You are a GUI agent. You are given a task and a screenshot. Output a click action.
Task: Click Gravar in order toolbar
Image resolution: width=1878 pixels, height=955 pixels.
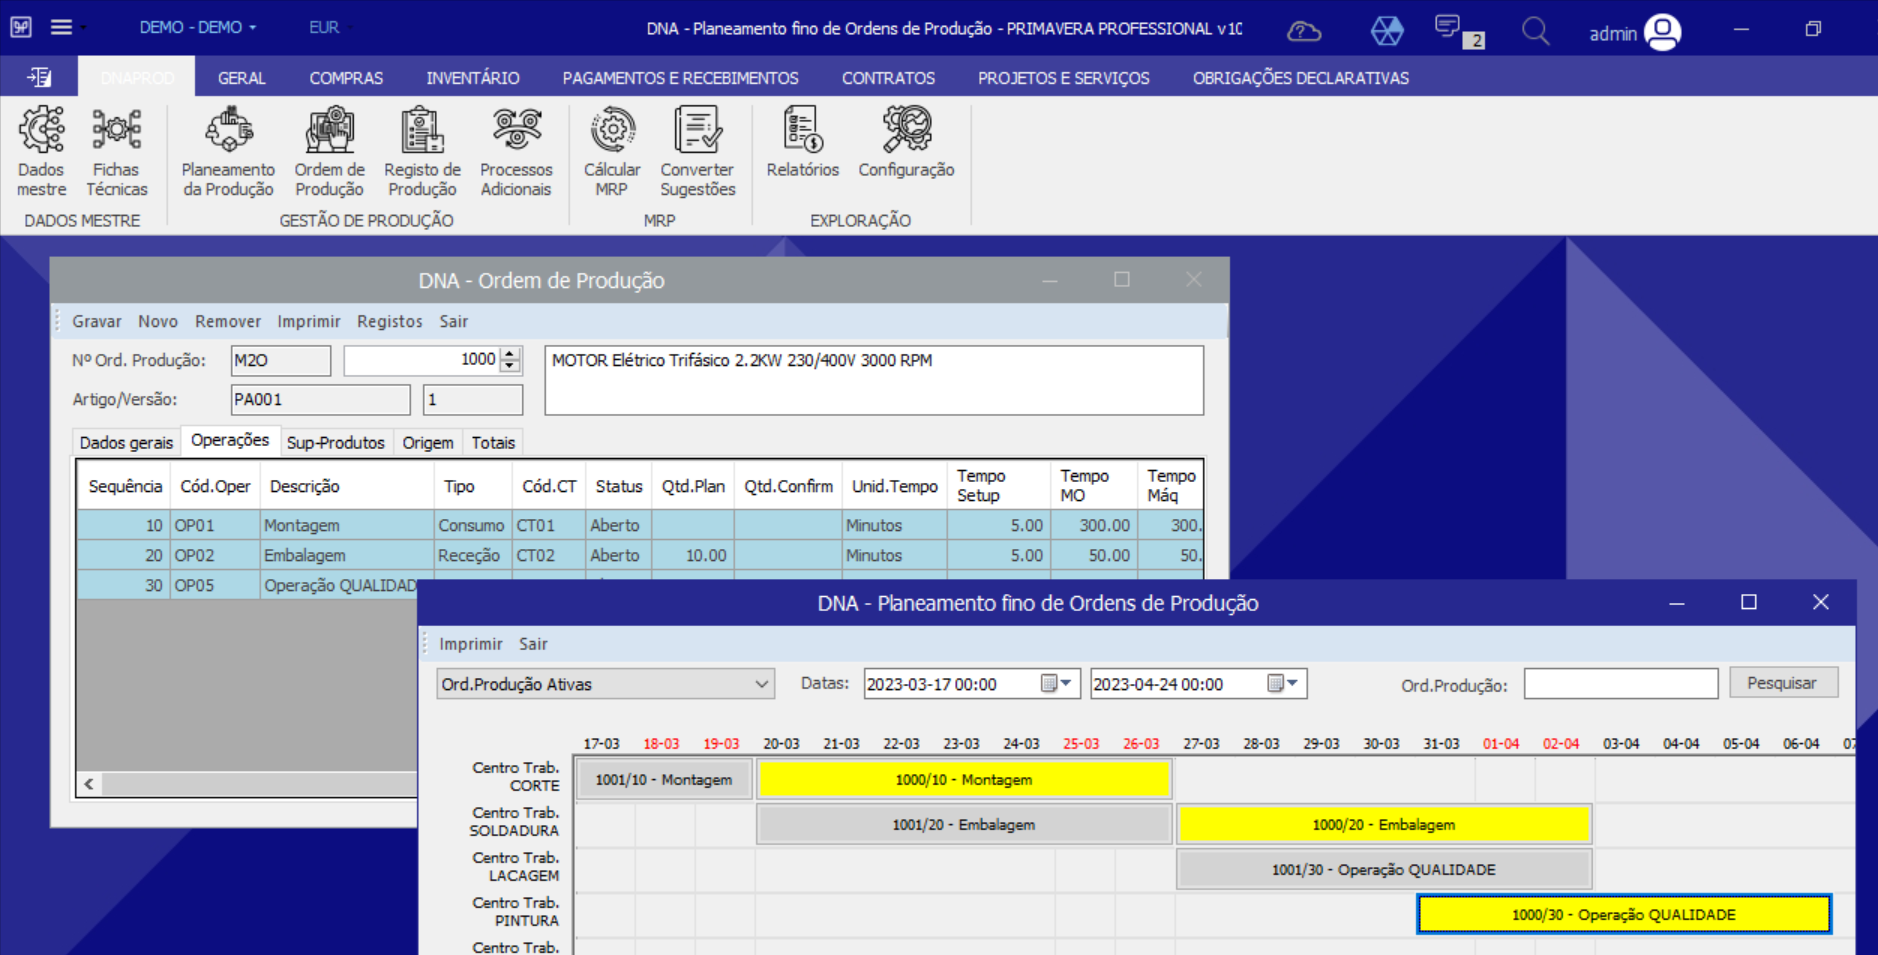click(x=96, y=321)
